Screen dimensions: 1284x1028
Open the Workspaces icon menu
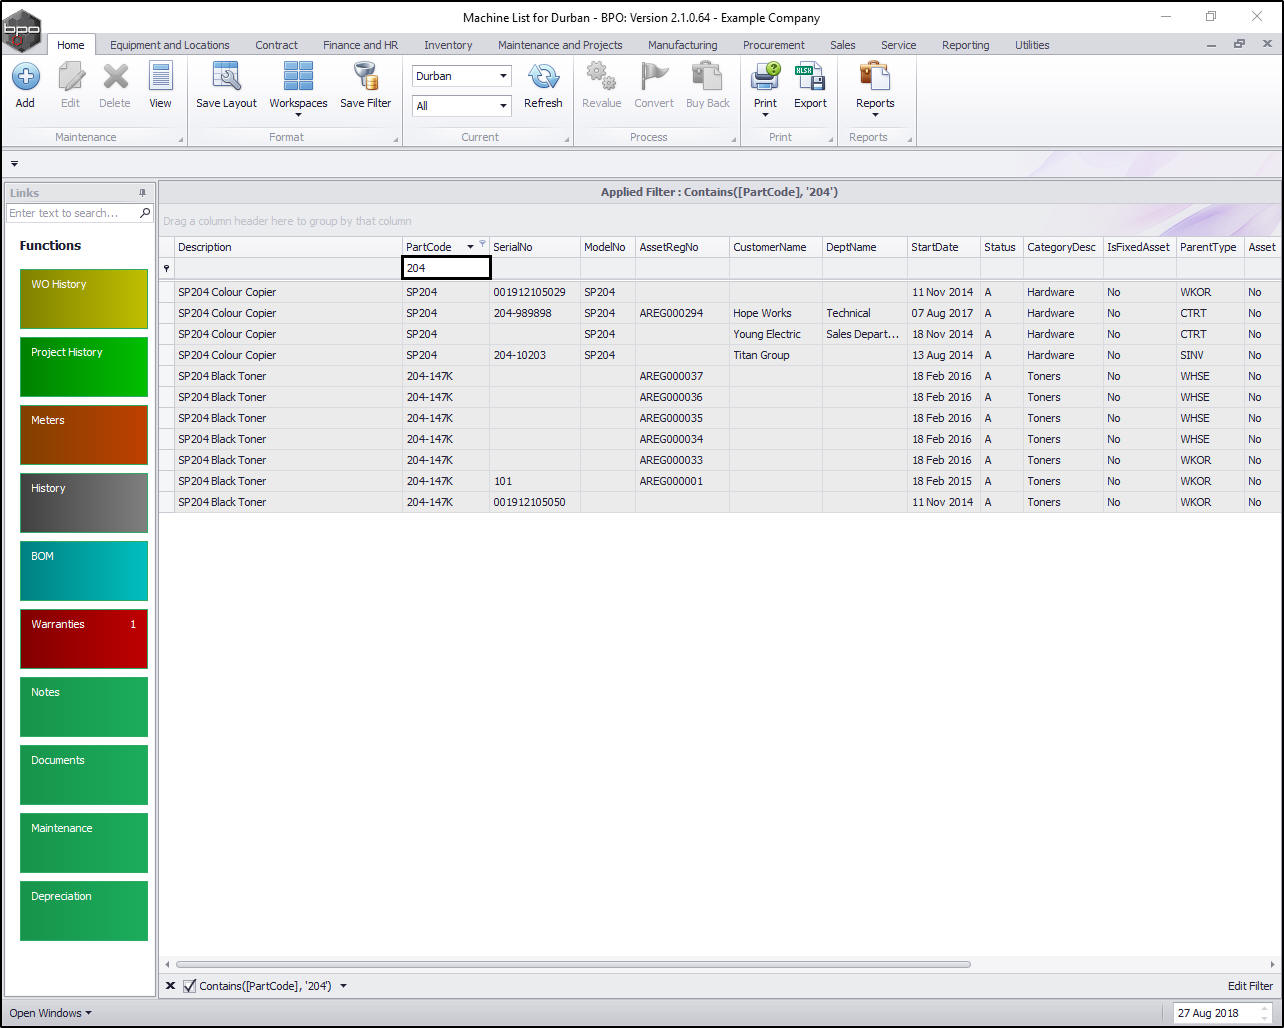coord(298,77)
